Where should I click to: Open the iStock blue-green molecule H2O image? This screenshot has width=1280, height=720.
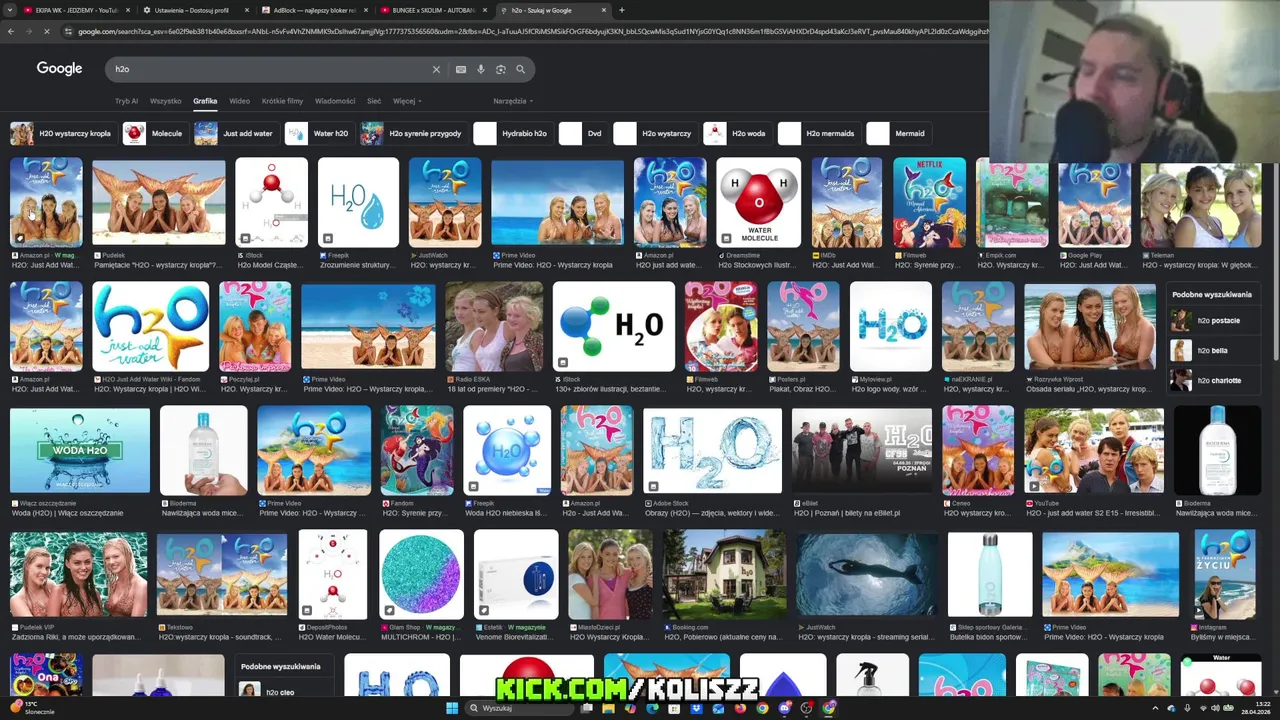click(x=613, y=326)
